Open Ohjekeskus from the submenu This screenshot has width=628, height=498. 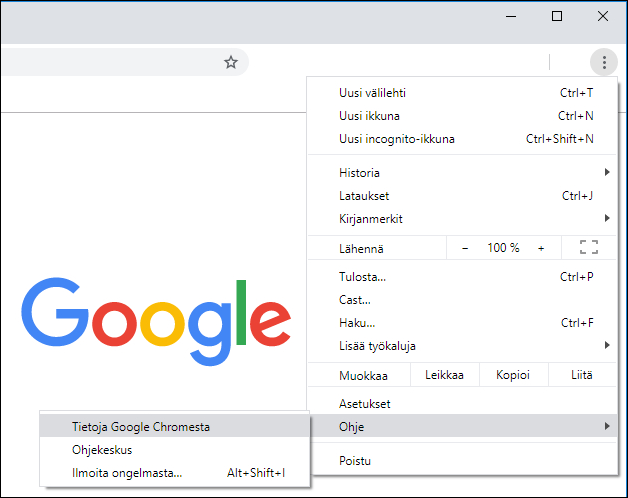(x=175, y=450)
